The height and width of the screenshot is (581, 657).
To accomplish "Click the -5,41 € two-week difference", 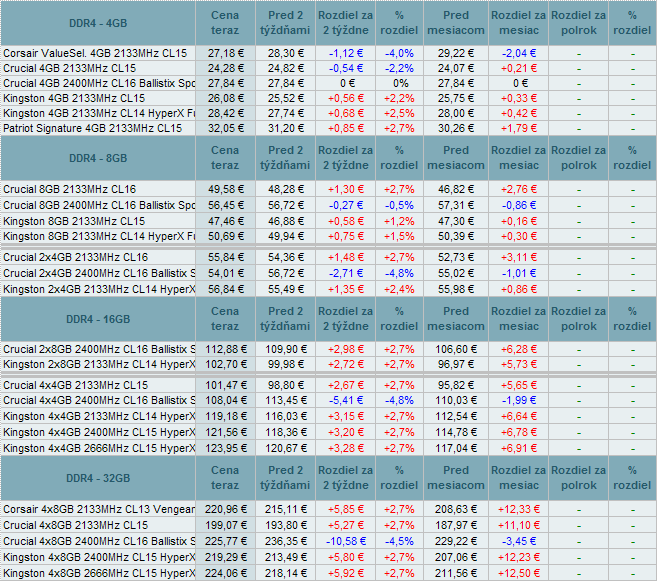I will (346, 400).
